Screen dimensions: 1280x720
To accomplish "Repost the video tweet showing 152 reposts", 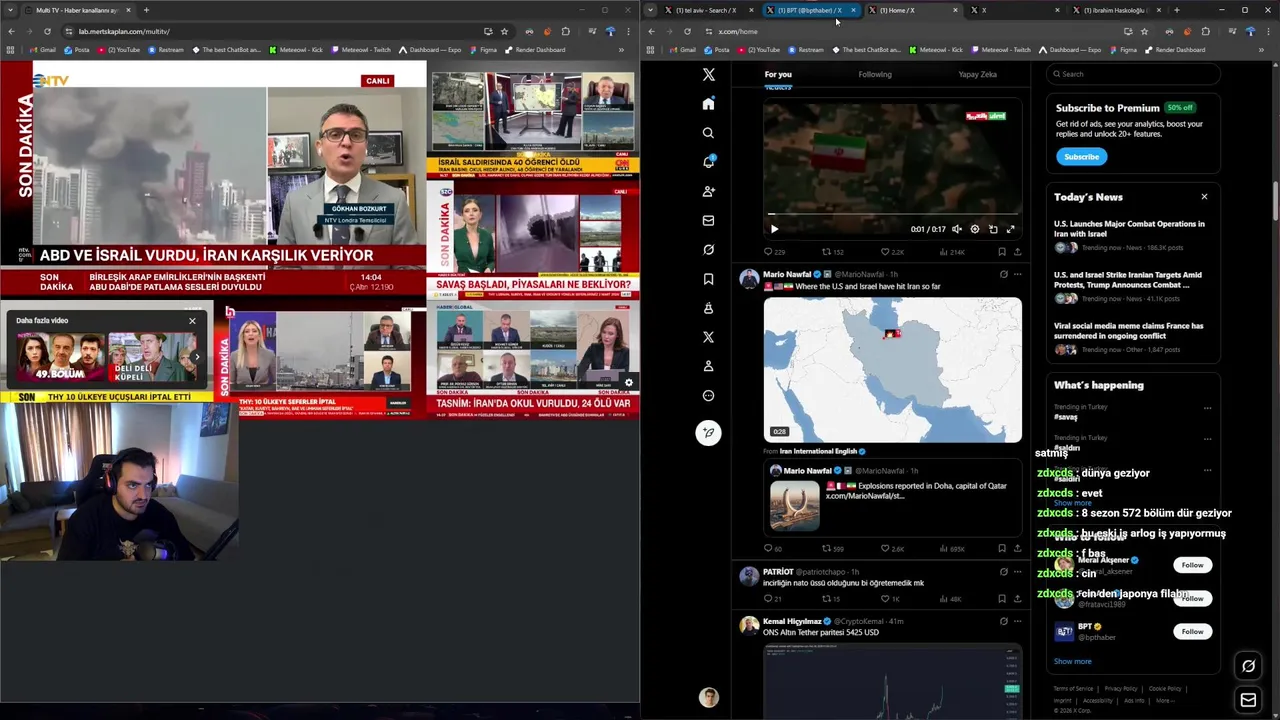I will [833, 252].
